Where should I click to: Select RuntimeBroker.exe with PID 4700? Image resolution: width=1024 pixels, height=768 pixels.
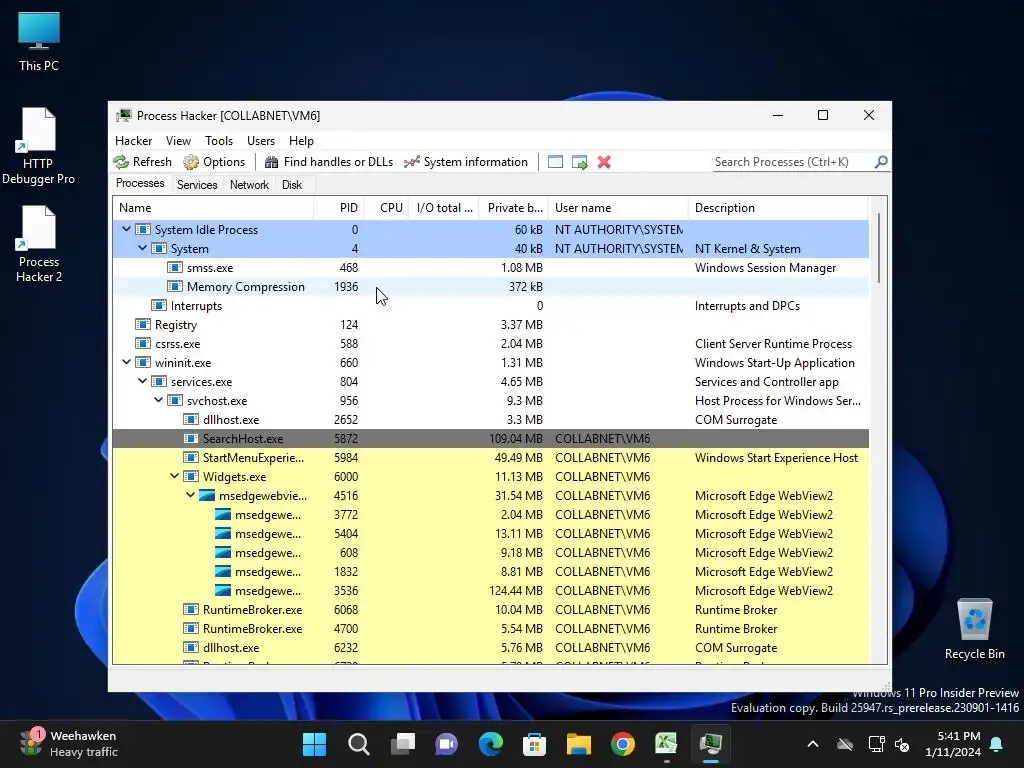click(x=490, y=629)
